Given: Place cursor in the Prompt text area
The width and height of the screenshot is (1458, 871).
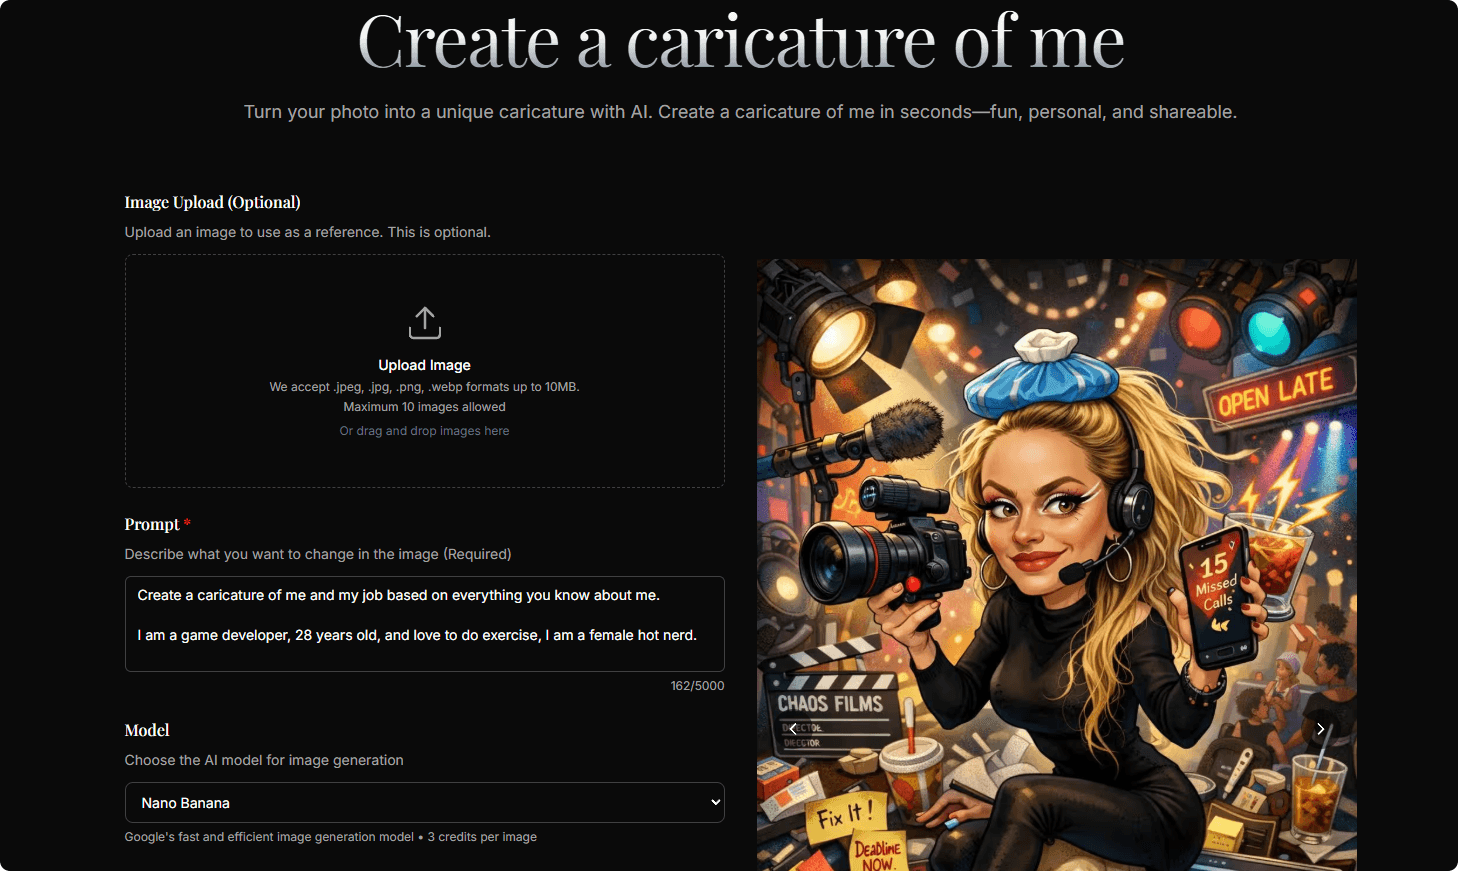Looking at the screenshot, I should point(424,624).
